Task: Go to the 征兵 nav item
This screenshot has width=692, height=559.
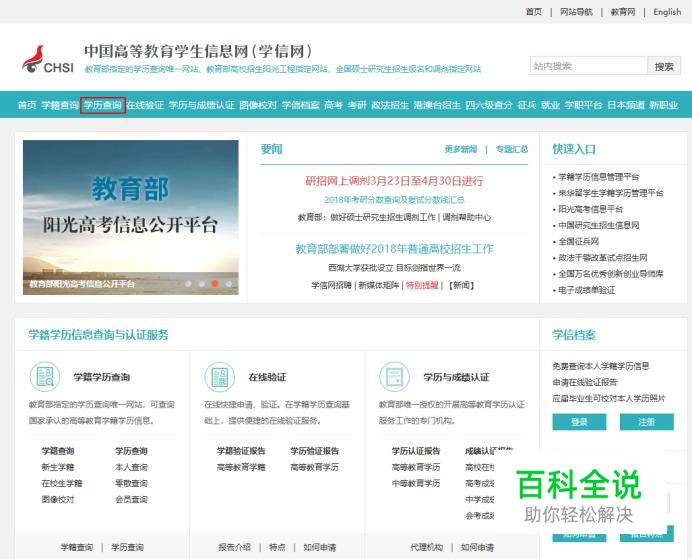Action: point(527,105)
